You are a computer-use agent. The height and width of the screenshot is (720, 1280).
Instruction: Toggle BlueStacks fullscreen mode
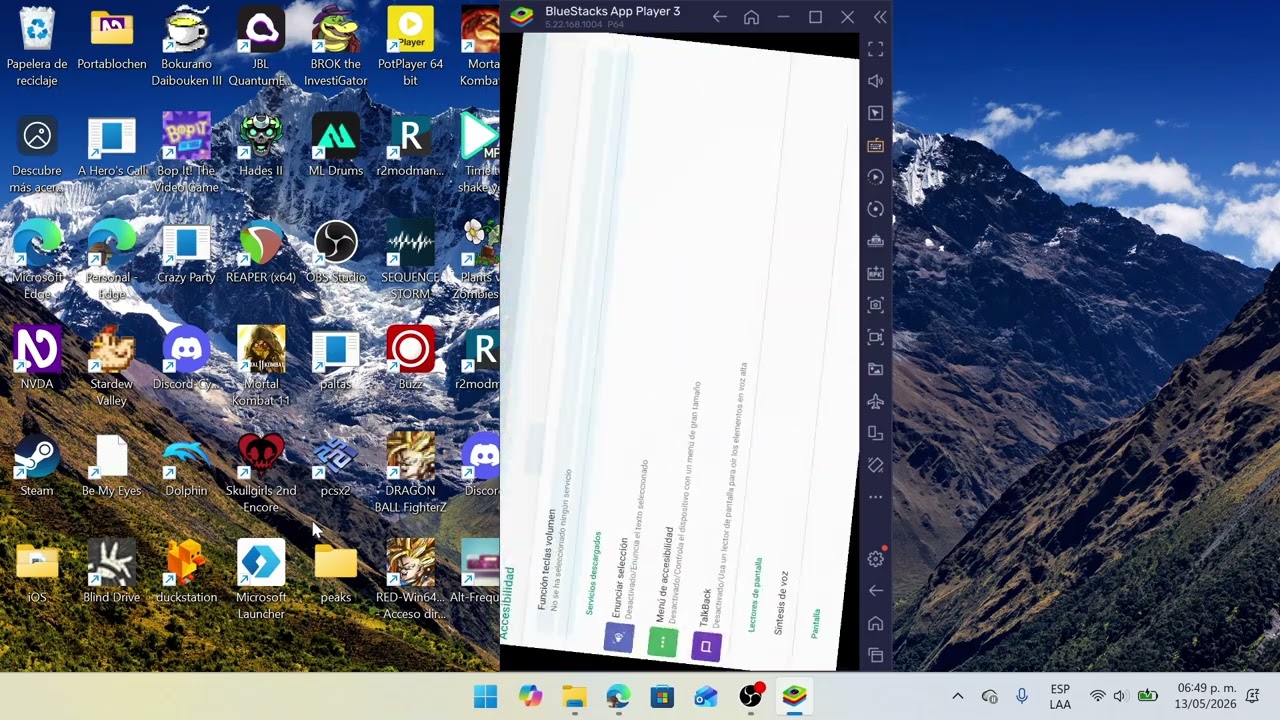point(875,49)
